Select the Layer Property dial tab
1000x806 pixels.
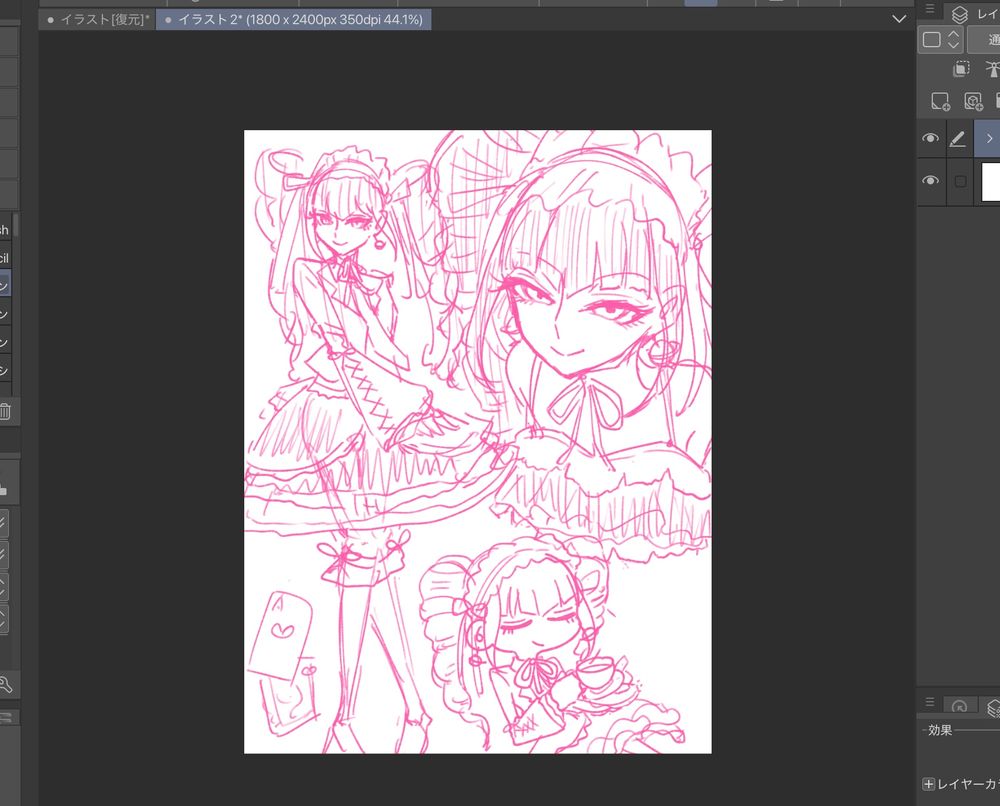(x=959, y=707)
